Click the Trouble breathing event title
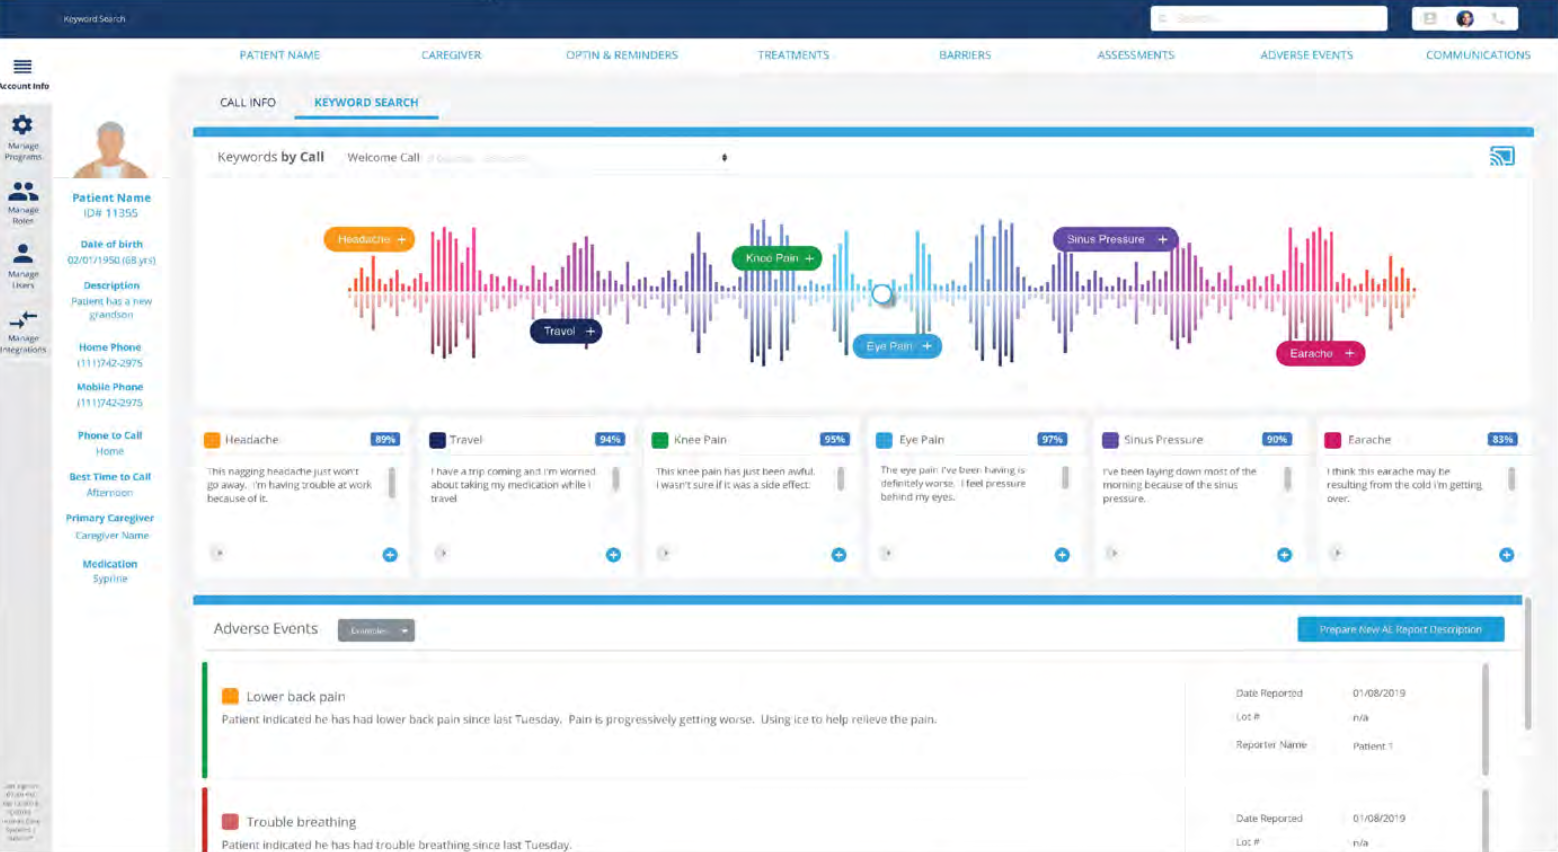Screen dimensions: 1558x852 click(x=301, y=821)
